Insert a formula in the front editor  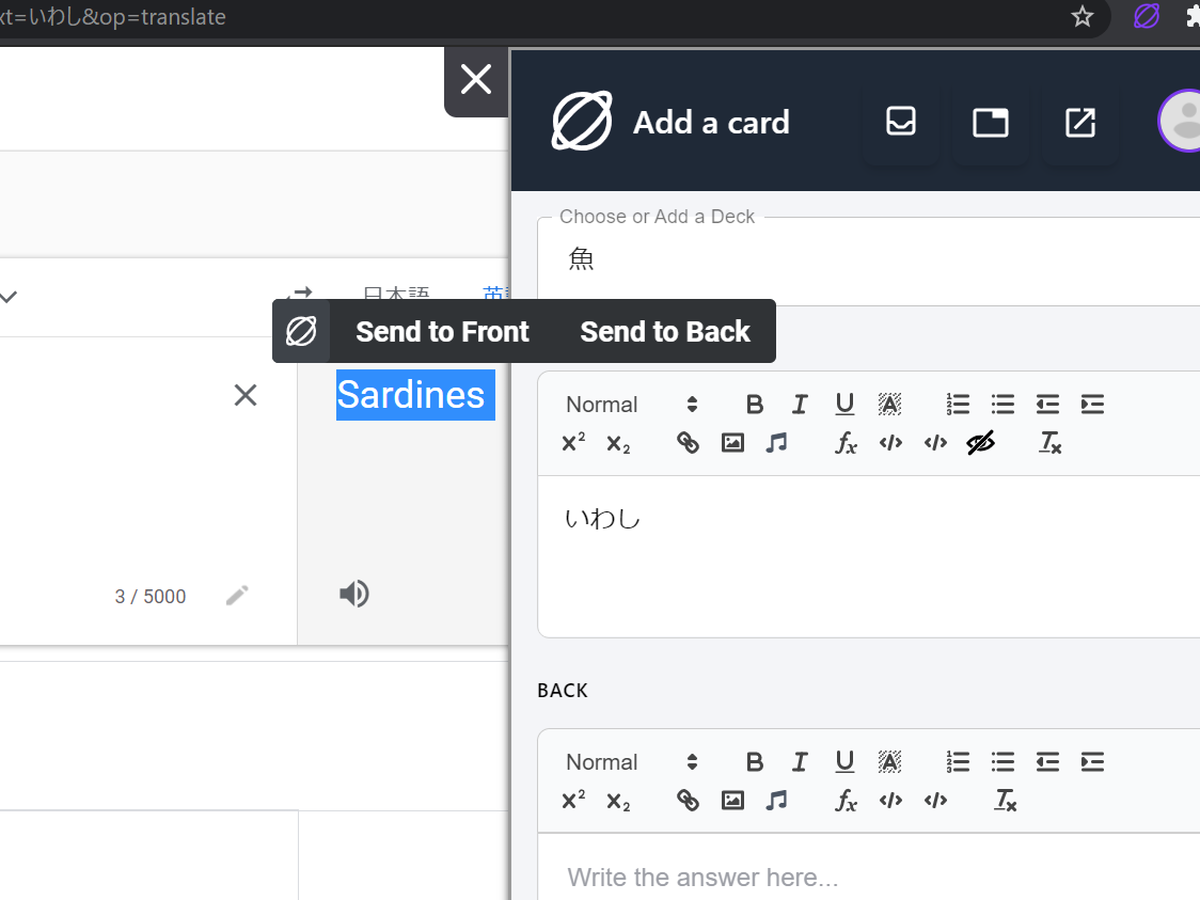846,443
